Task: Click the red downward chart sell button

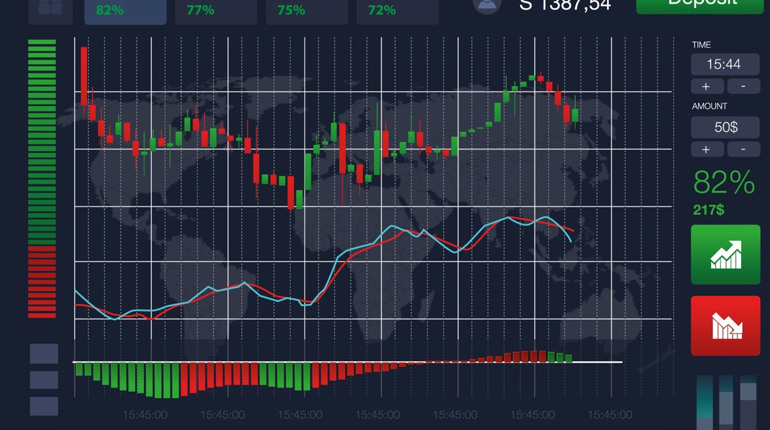Action: (x=725, y=325)
